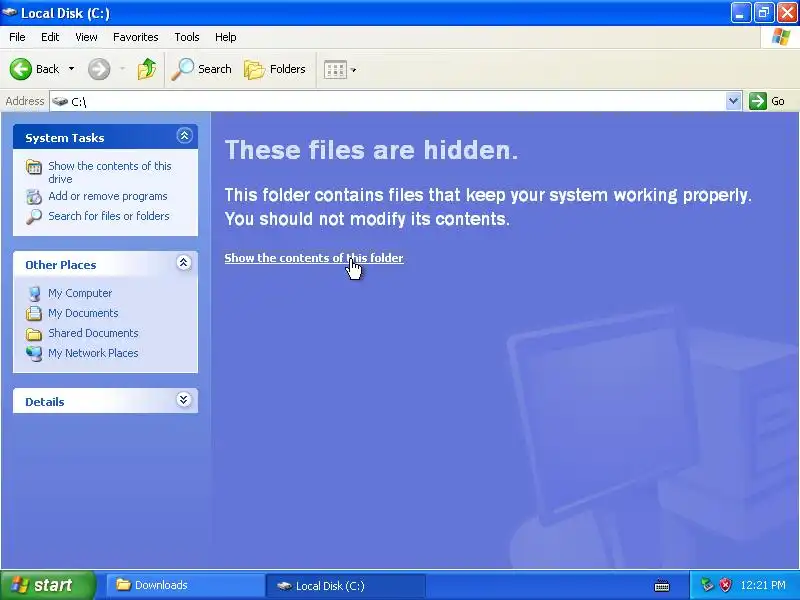The image size is (800, 600).
Task: Open Shared Documents from Other Places
Action: tap(93, 333)
